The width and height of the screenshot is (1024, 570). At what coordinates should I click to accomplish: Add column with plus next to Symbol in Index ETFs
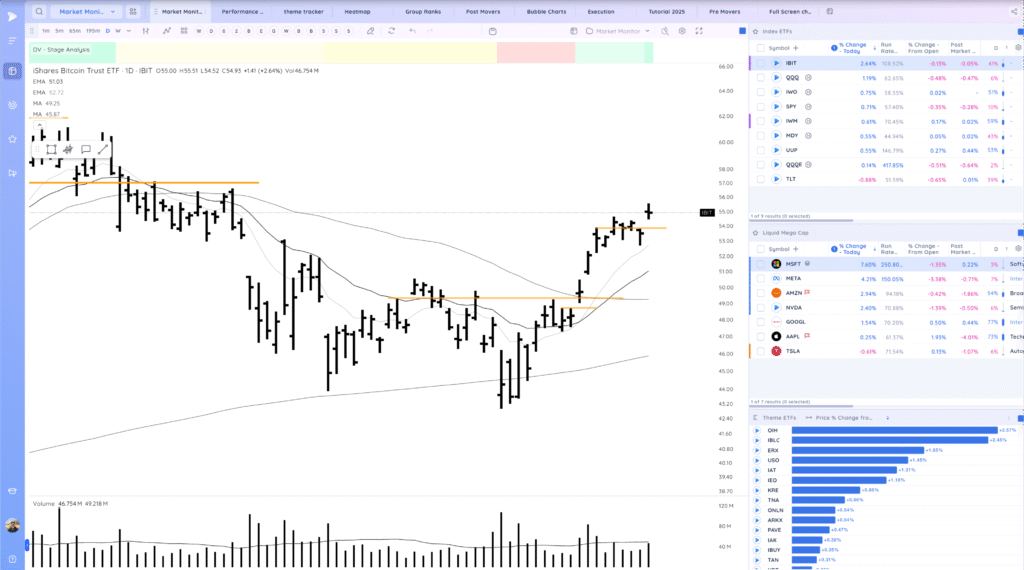(x=795, y=48)
